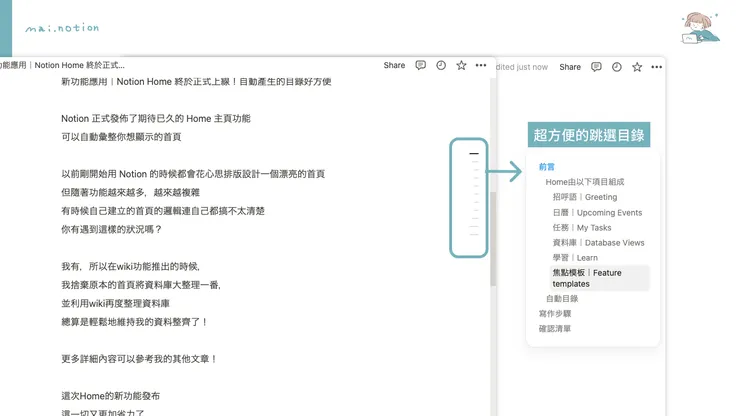The width and height of the screenshot is (740, 416).
Task: Open page history clock in left window
Action: (441, 65)
